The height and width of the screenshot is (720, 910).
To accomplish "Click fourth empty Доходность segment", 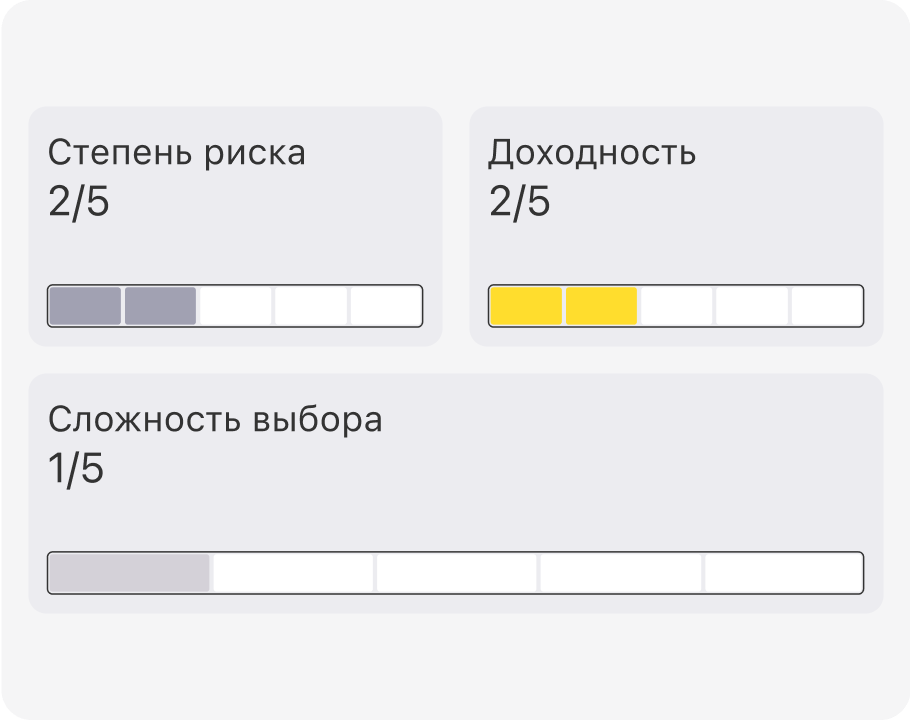I will [x=752, y=306].
